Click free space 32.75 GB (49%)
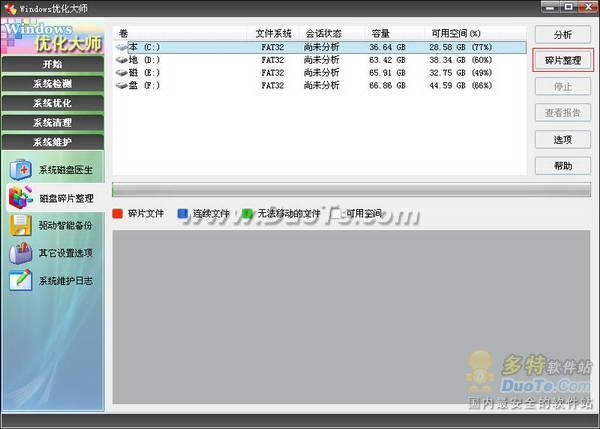 [461, 73]
